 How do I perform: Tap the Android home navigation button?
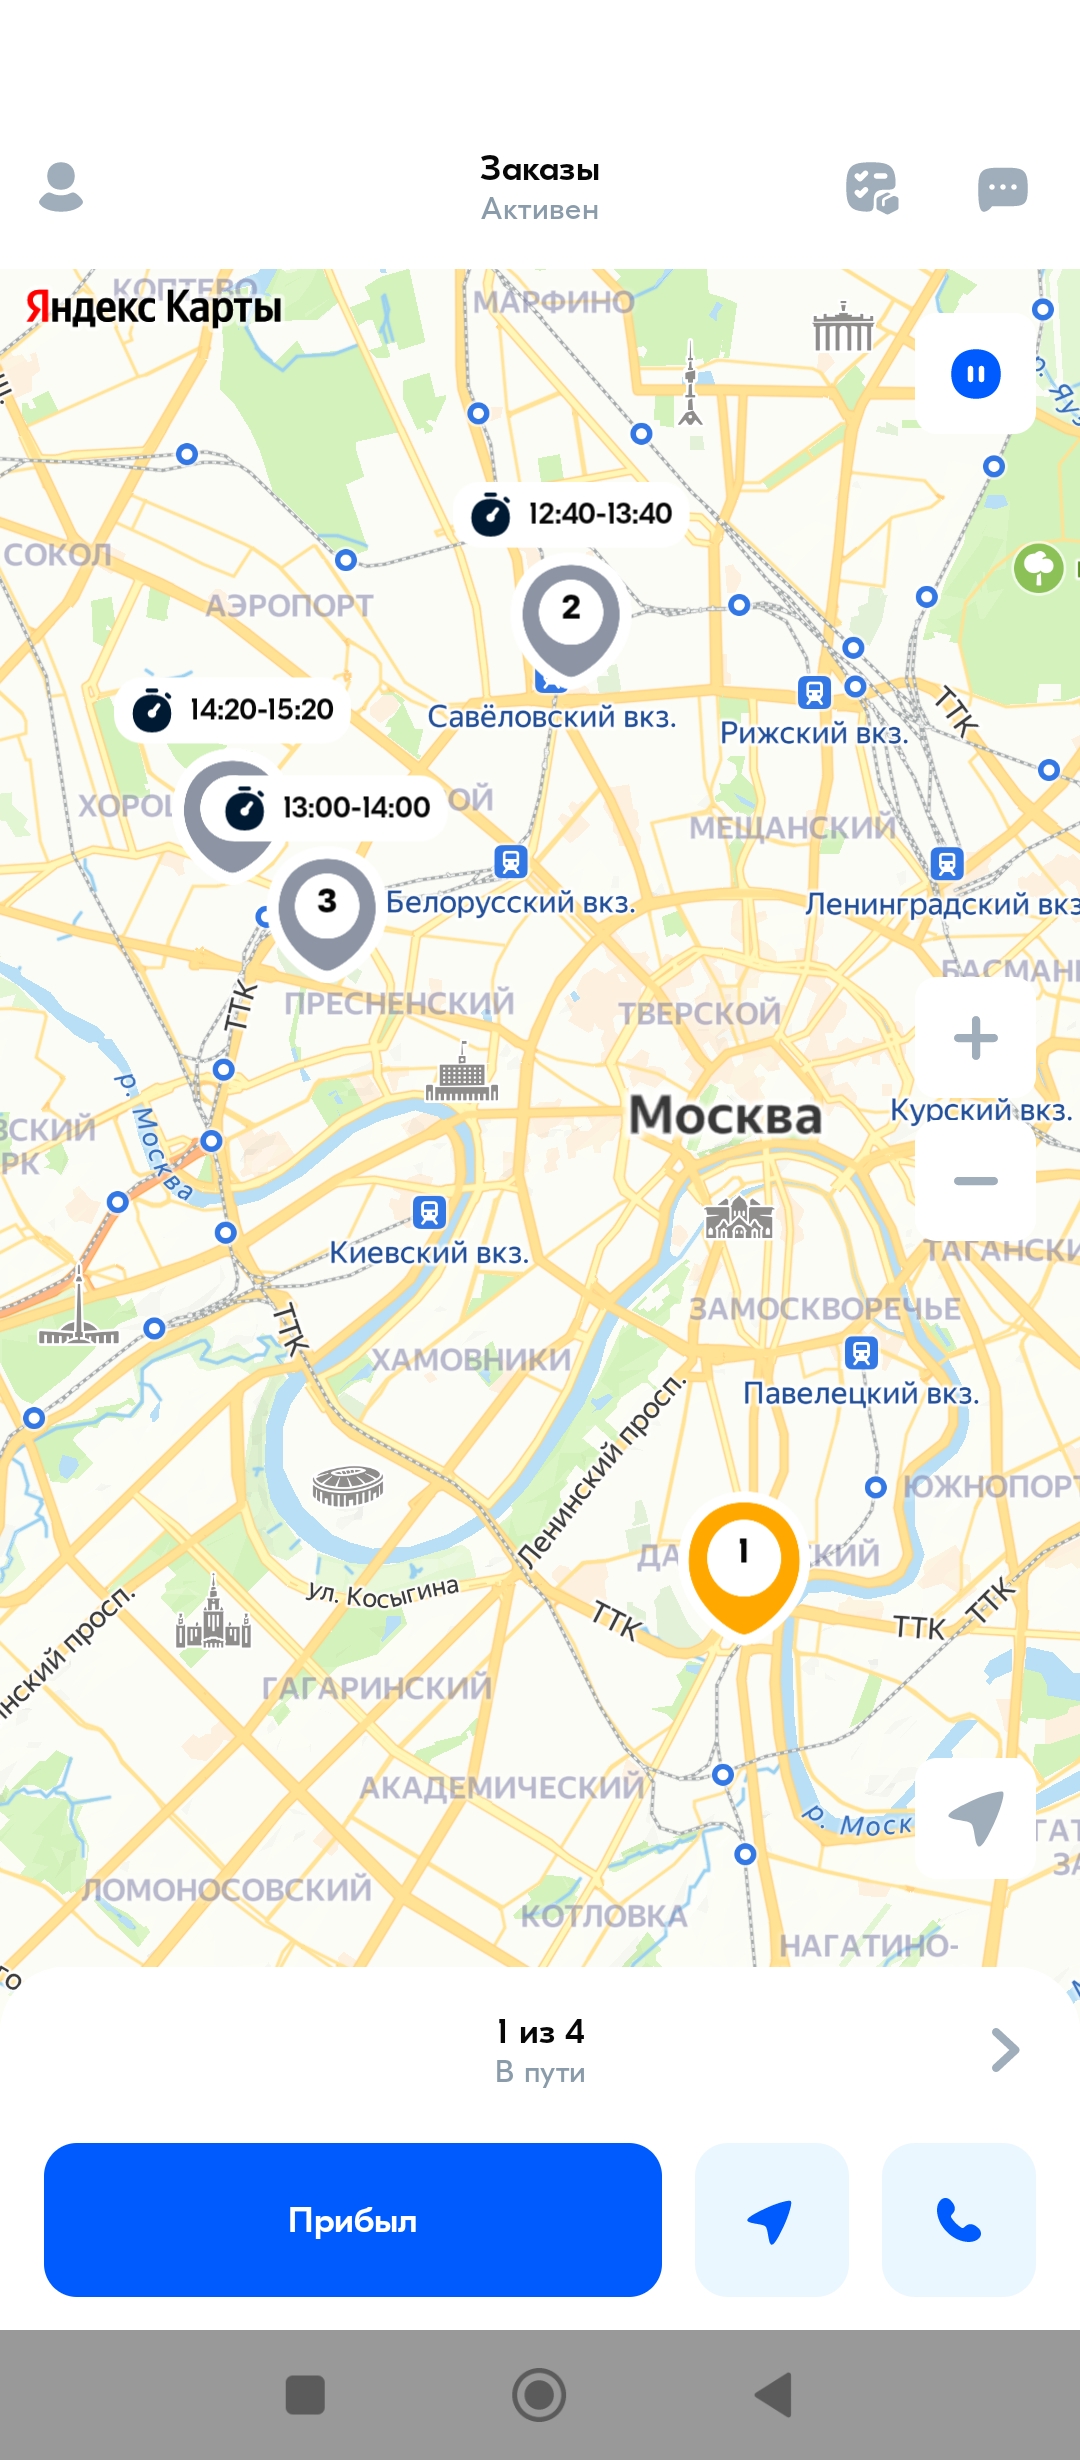pos(539,2395)
